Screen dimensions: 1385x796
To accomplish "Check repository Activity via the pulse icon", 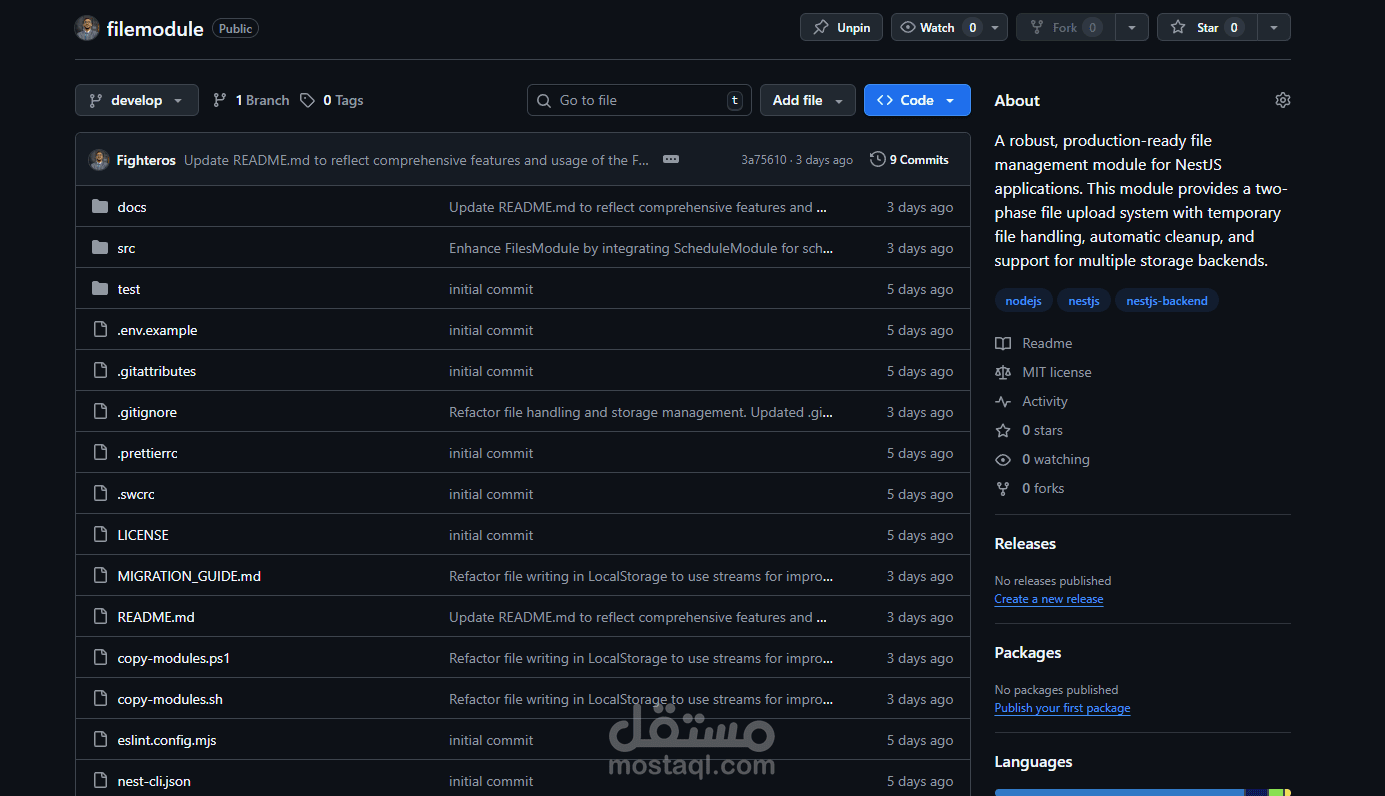I will (x=1003, y=401).
